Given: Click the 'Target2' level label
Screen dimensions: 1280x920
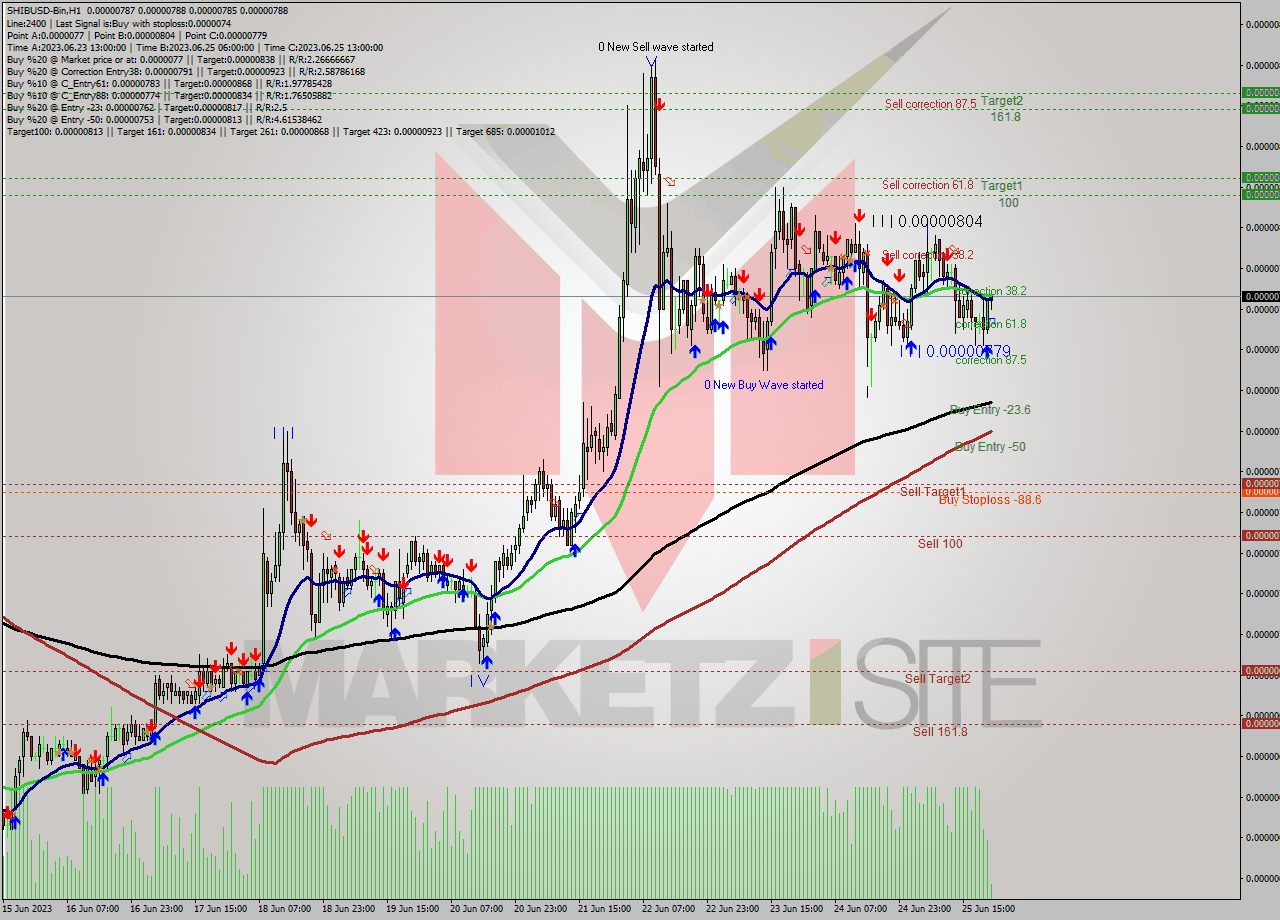Looking at the screenshot, I should pyautogui.click(x=1001, y=101).
